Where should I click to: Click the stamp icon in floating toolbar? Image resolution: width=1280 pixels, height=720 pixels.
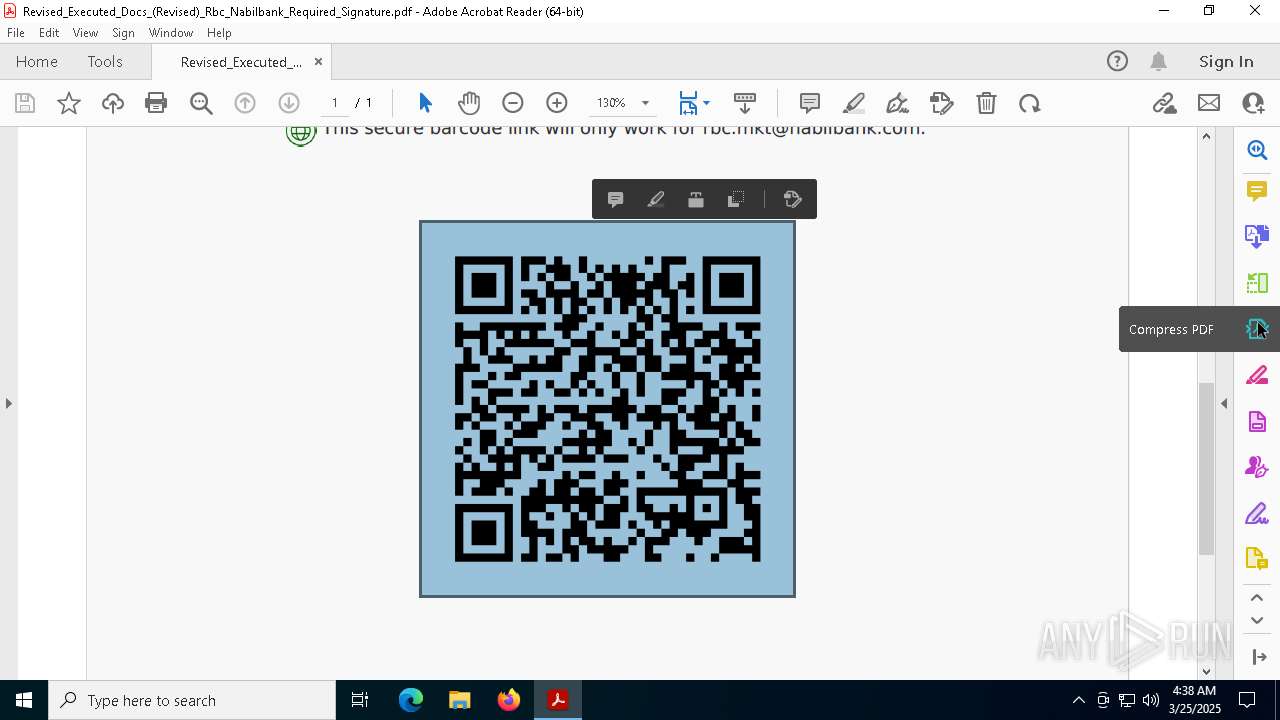click(x=696, y=199)
